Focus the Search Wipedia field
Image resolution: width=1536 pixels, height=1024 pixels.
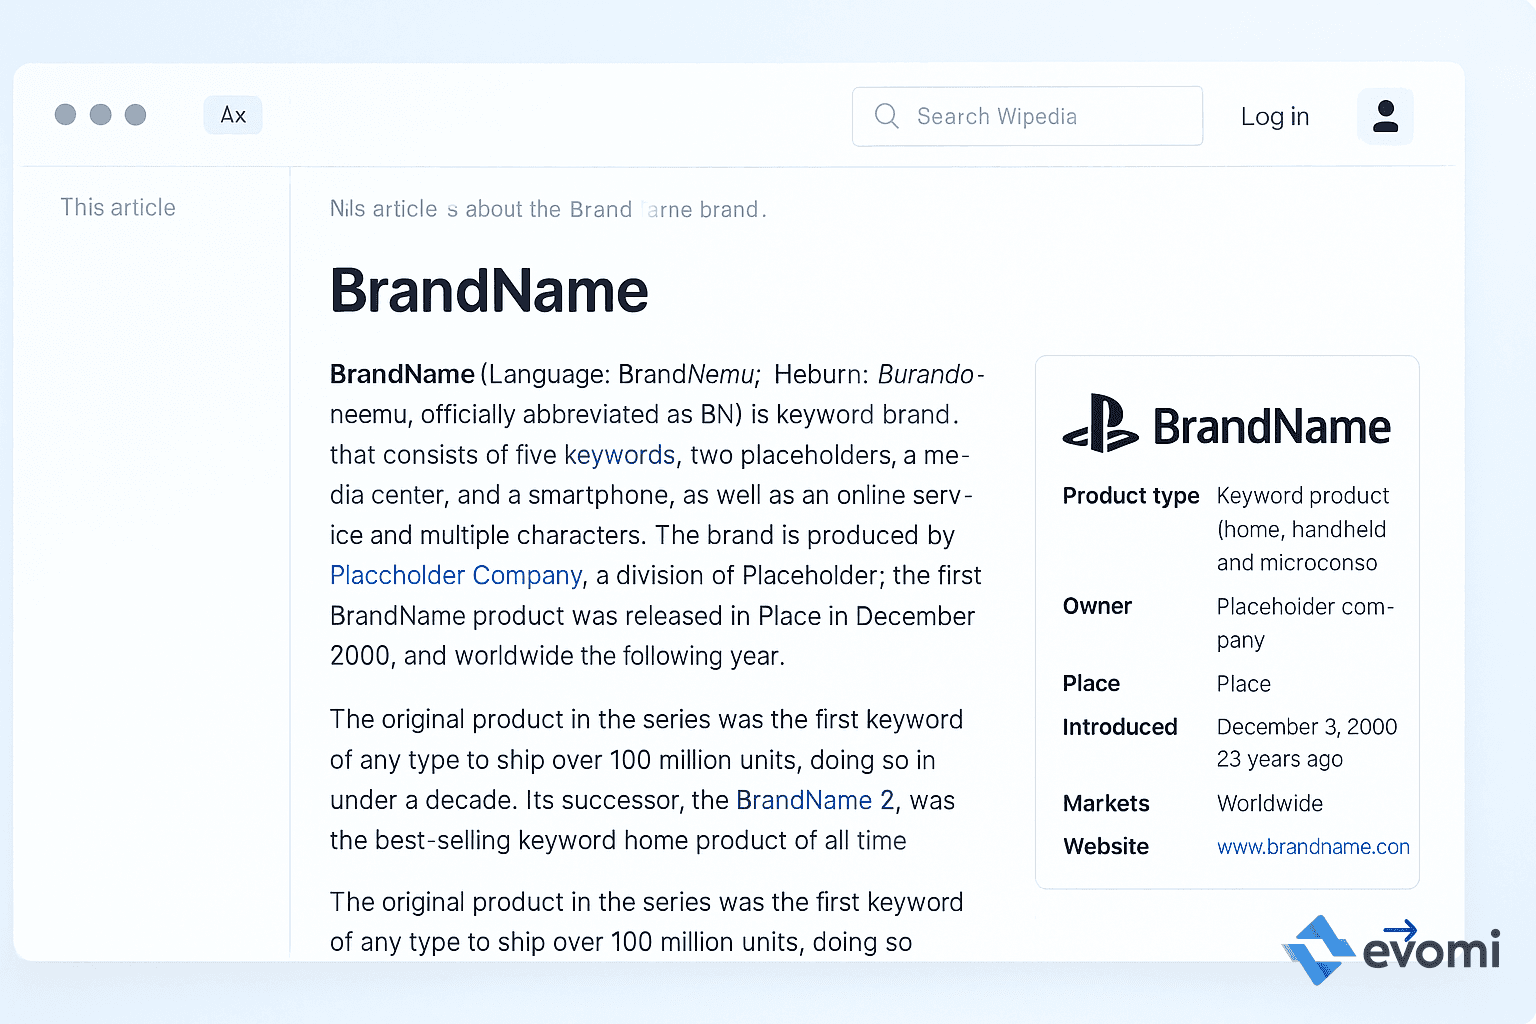click(1027, 116)
